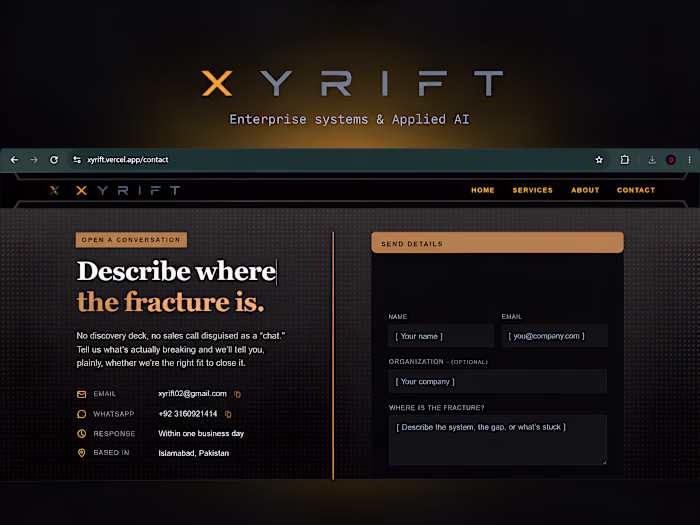The width and height of the screenshot is (700, 525).
Task: Bookmark this page with the star icon
Action: [x=599, y=160]
